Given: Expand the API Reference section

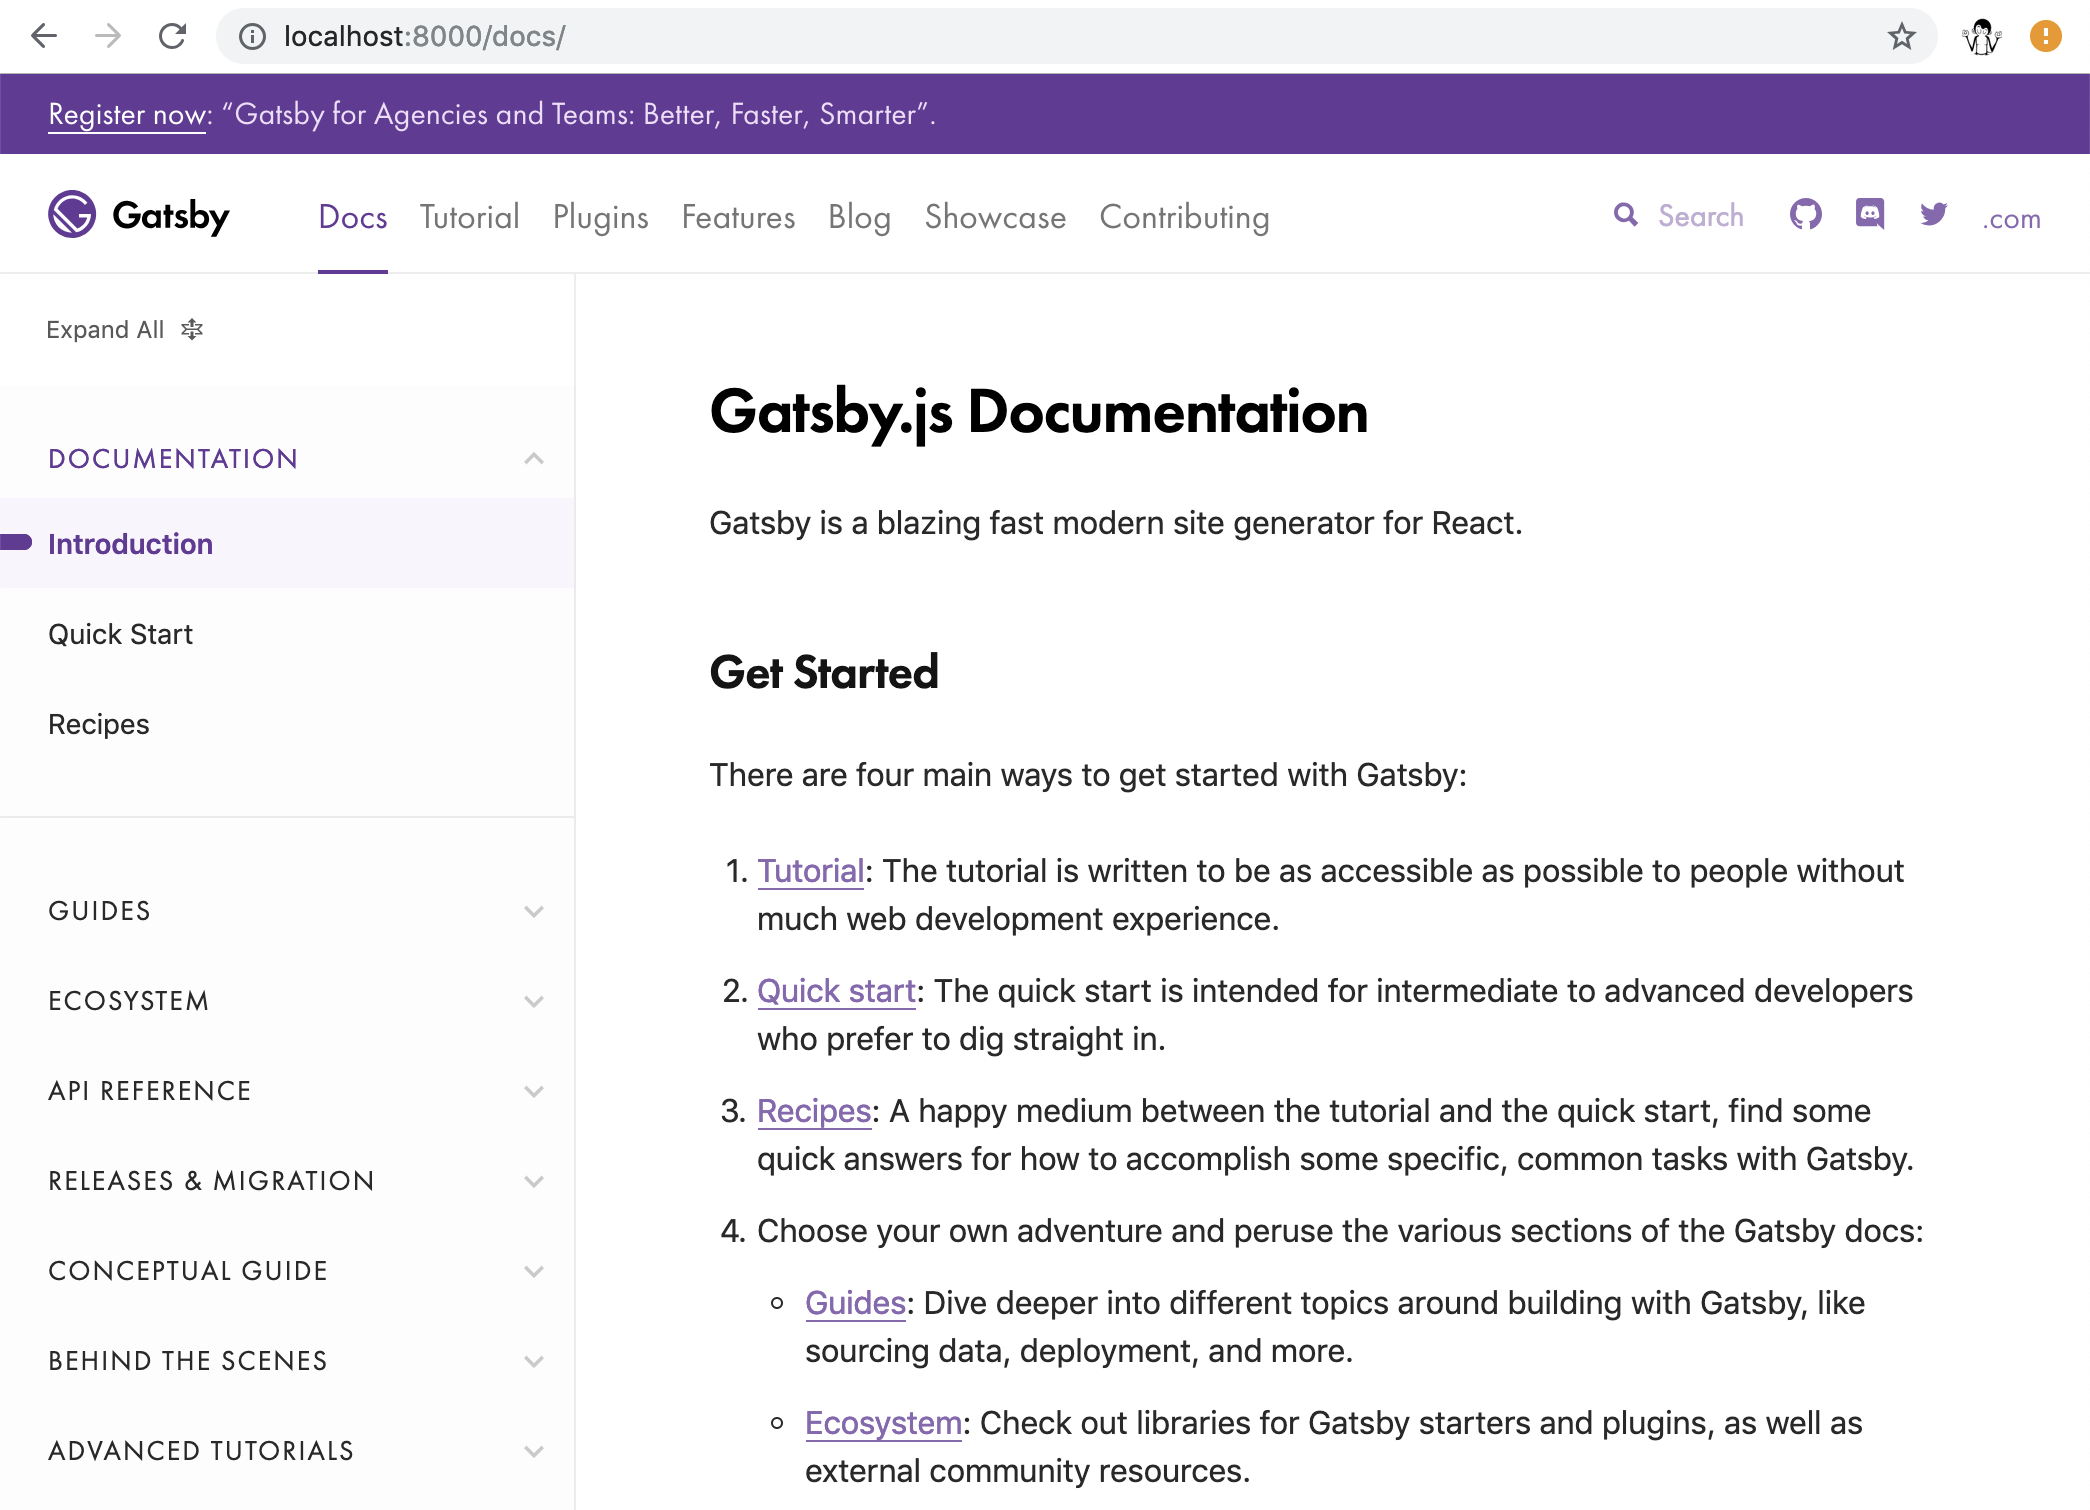Looking at the screenshot, I should 534,1091.
